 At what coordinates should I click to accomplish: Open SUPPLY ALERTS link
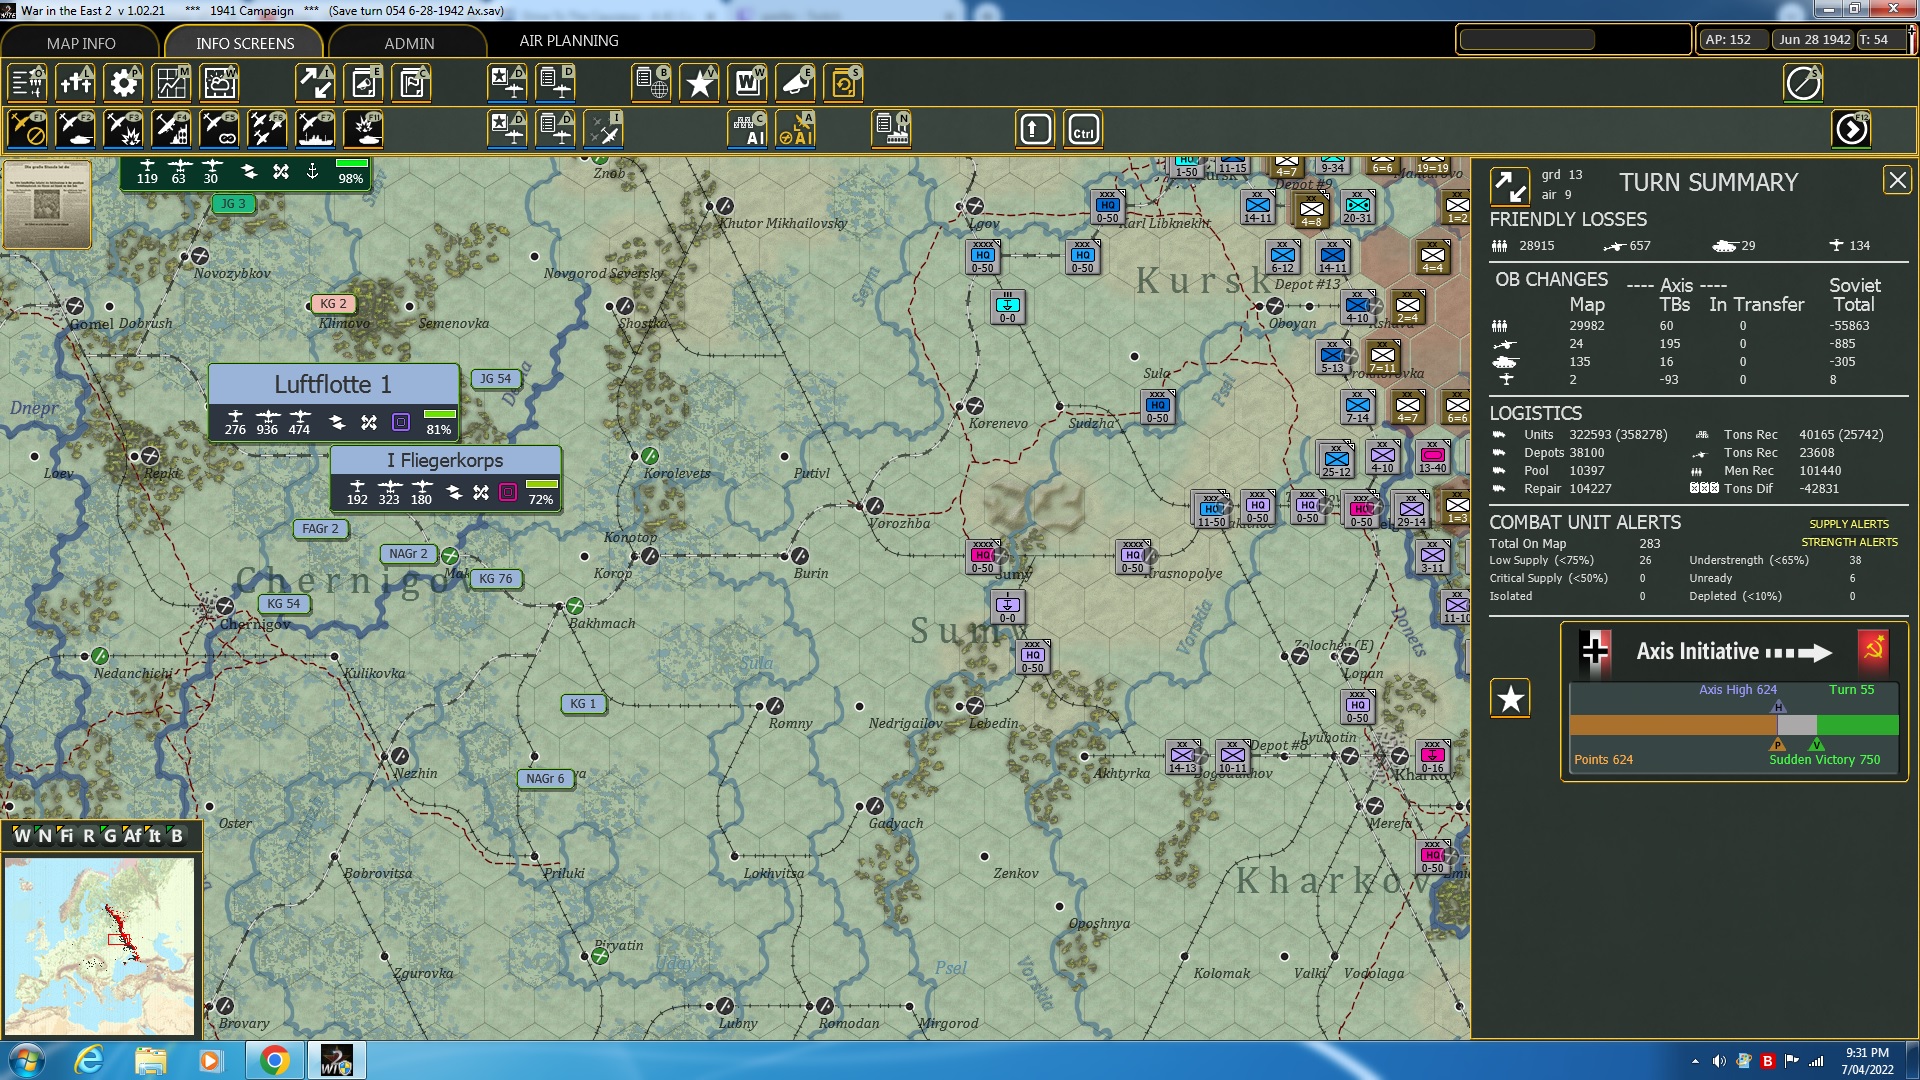[x=1849, y=524]
